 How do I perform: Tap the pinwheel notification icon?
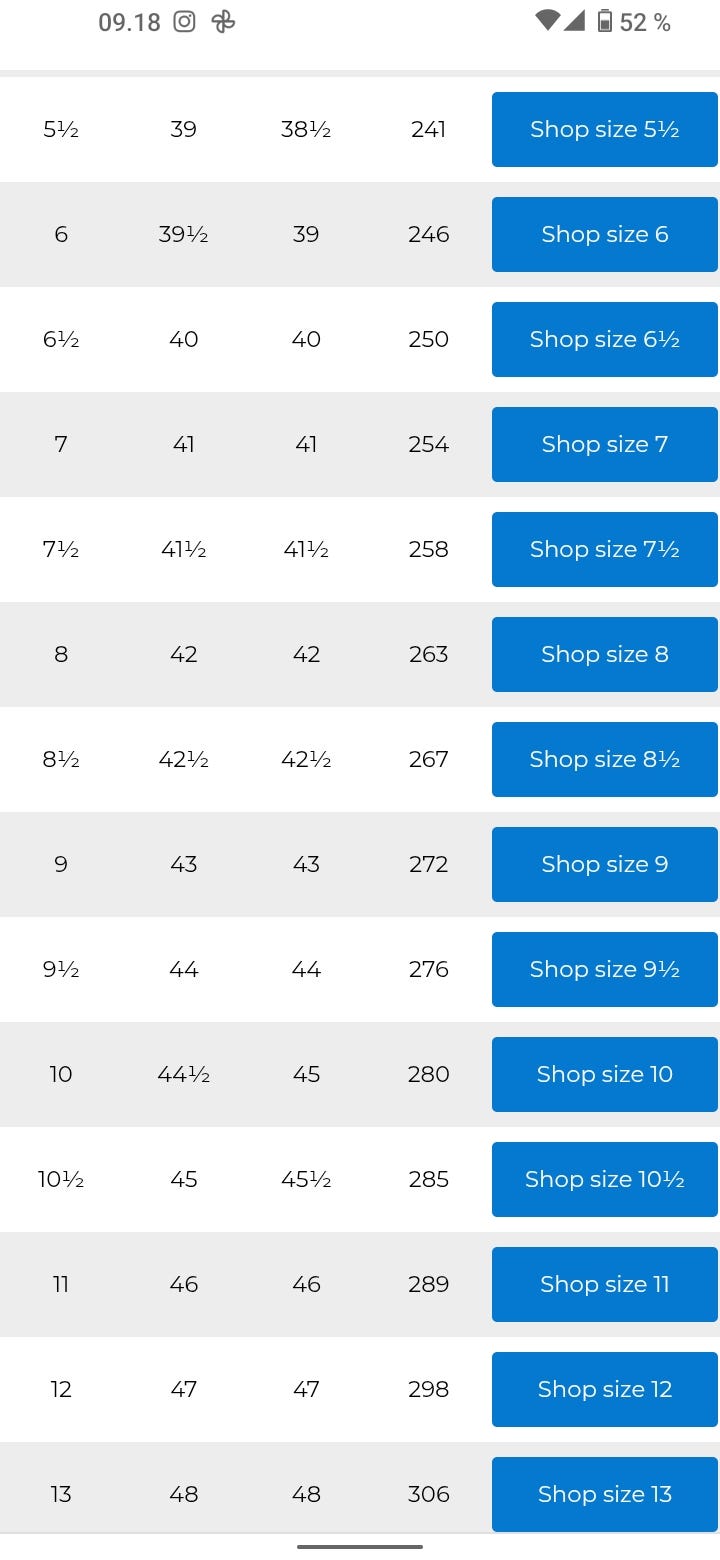point(223,22)
